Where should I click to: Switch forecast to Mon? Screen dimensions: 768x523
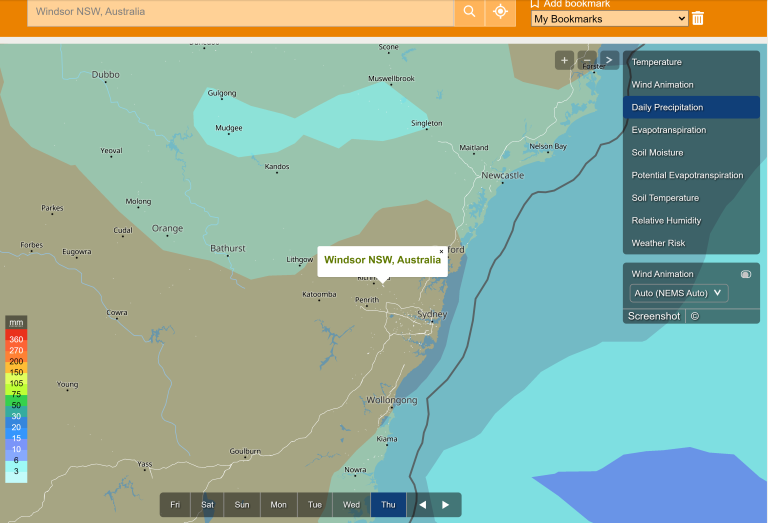(278, 505)
